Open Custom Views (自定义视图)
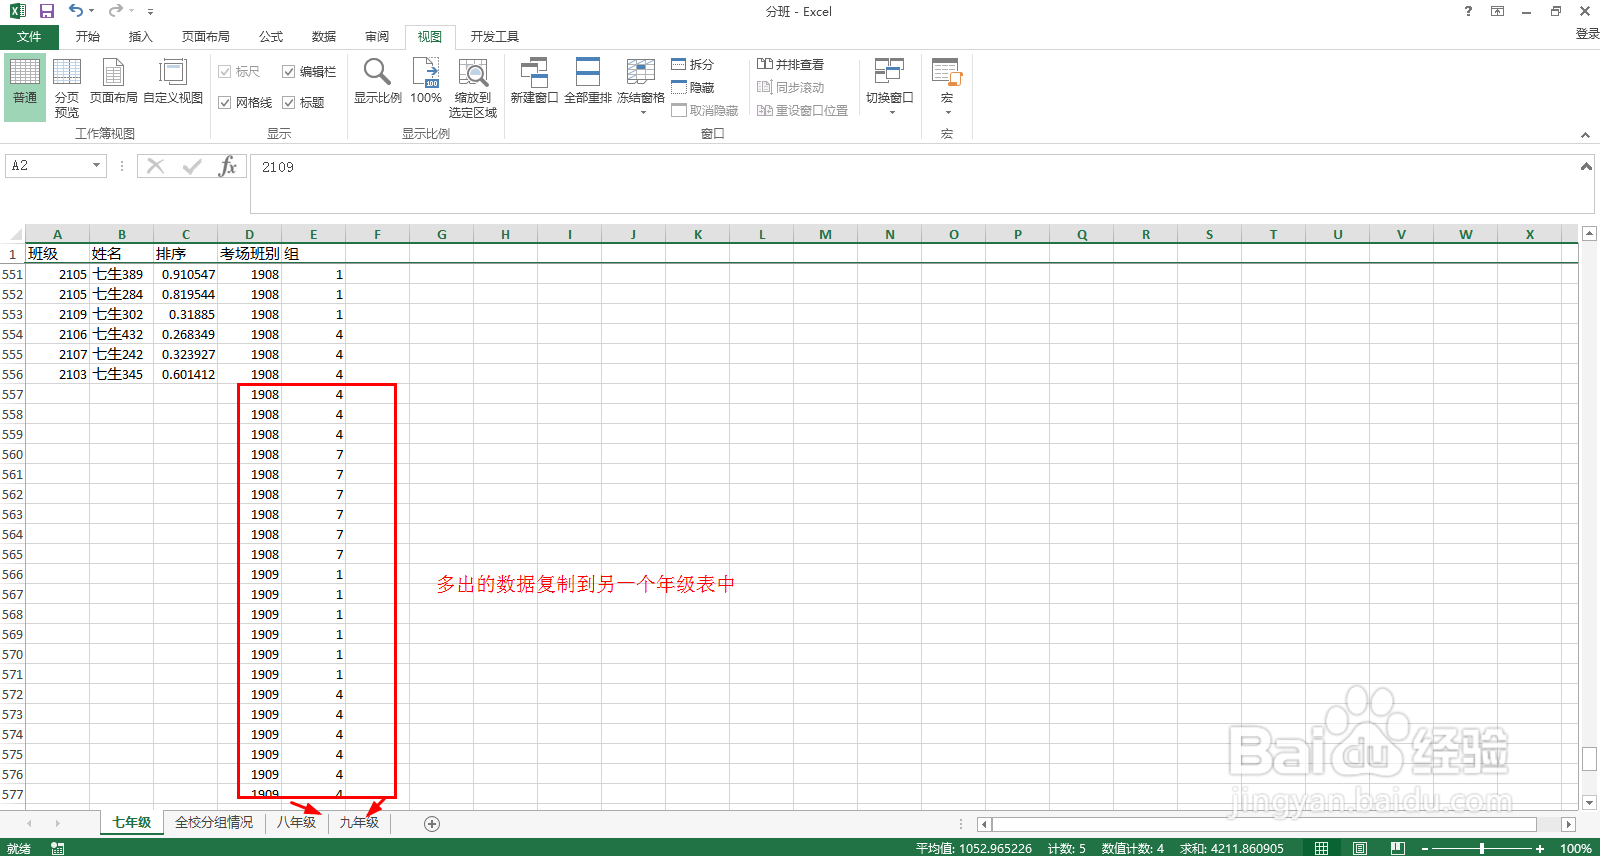This screenshot has height=856, width=1600. [173, 81]
